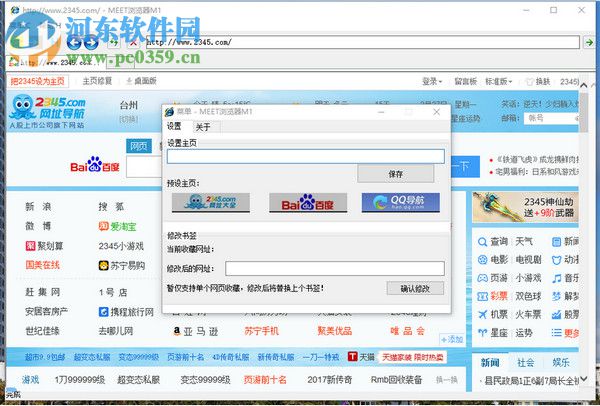Click the 亚马逊 link with icon
The height and width of the screenshot is (406, 600).
coord(195,331)
